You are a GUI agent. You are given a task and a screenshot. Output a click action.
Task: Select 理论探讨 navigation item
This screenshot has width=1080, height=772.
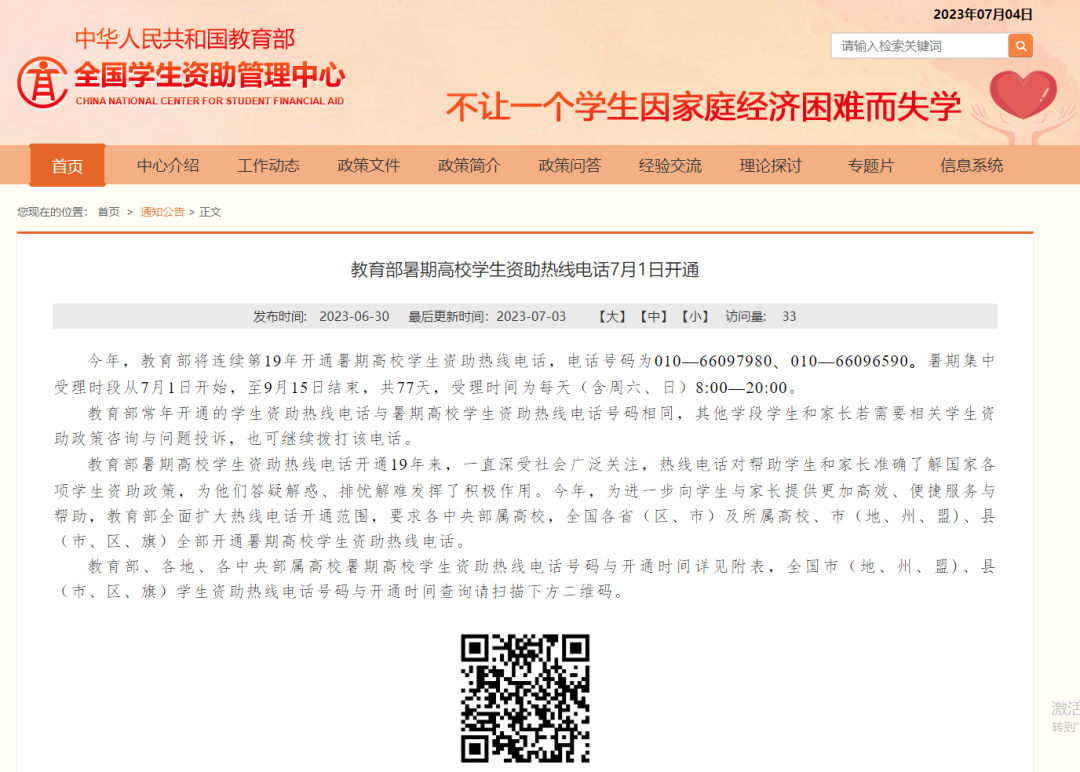click(771, 166)
